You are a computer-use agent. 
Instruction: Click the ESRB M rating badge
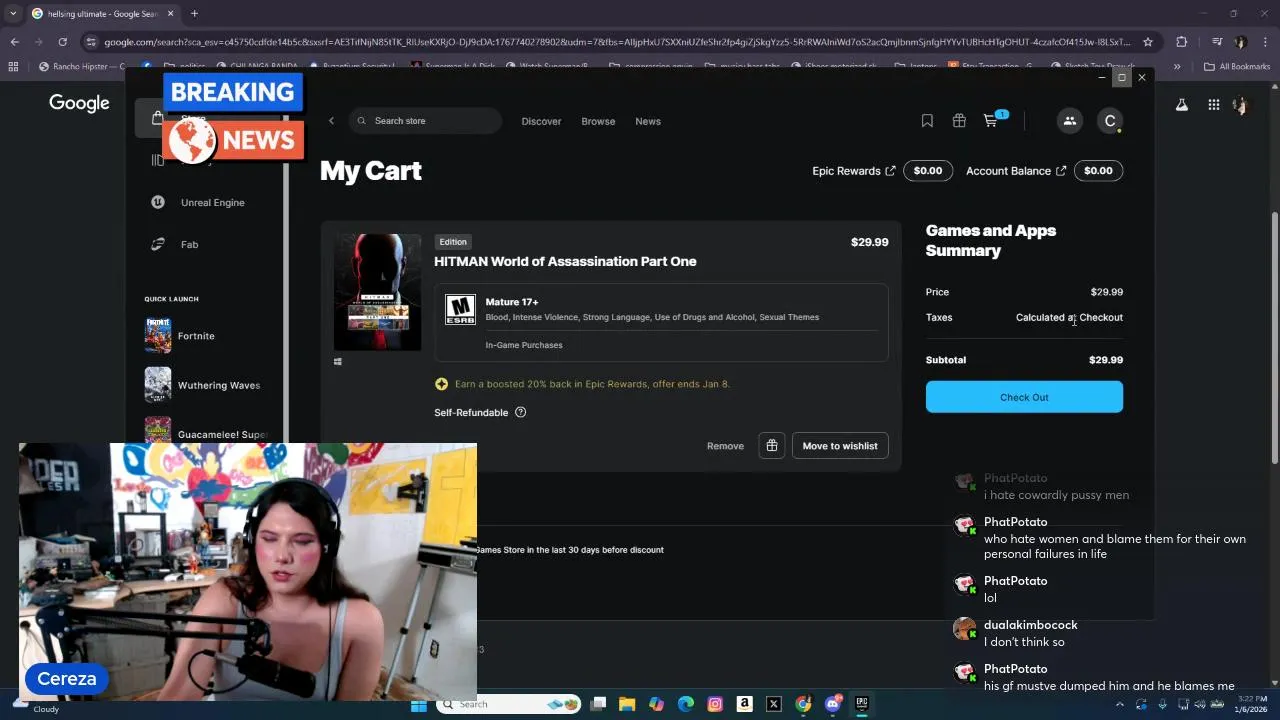click(x=460, y=310)
